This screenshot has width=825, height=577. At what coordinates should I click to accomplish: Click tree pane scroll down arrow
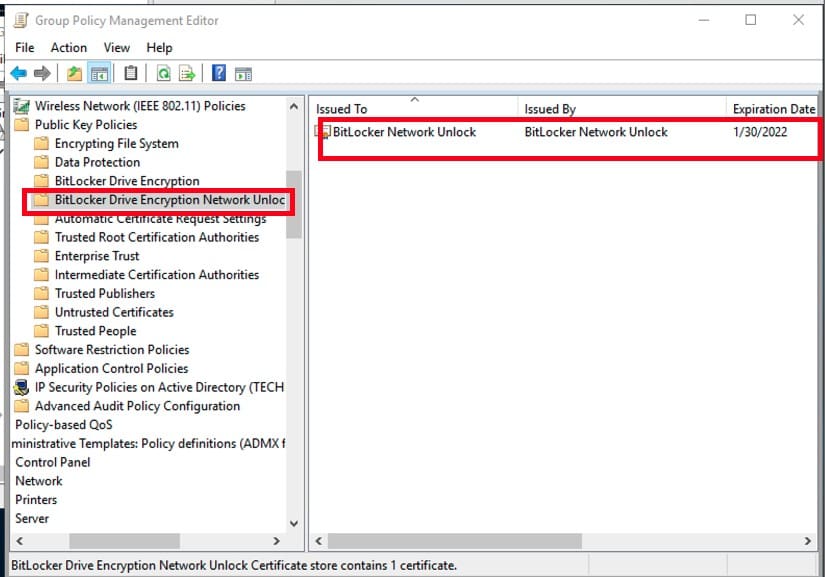tap(293, 522)
